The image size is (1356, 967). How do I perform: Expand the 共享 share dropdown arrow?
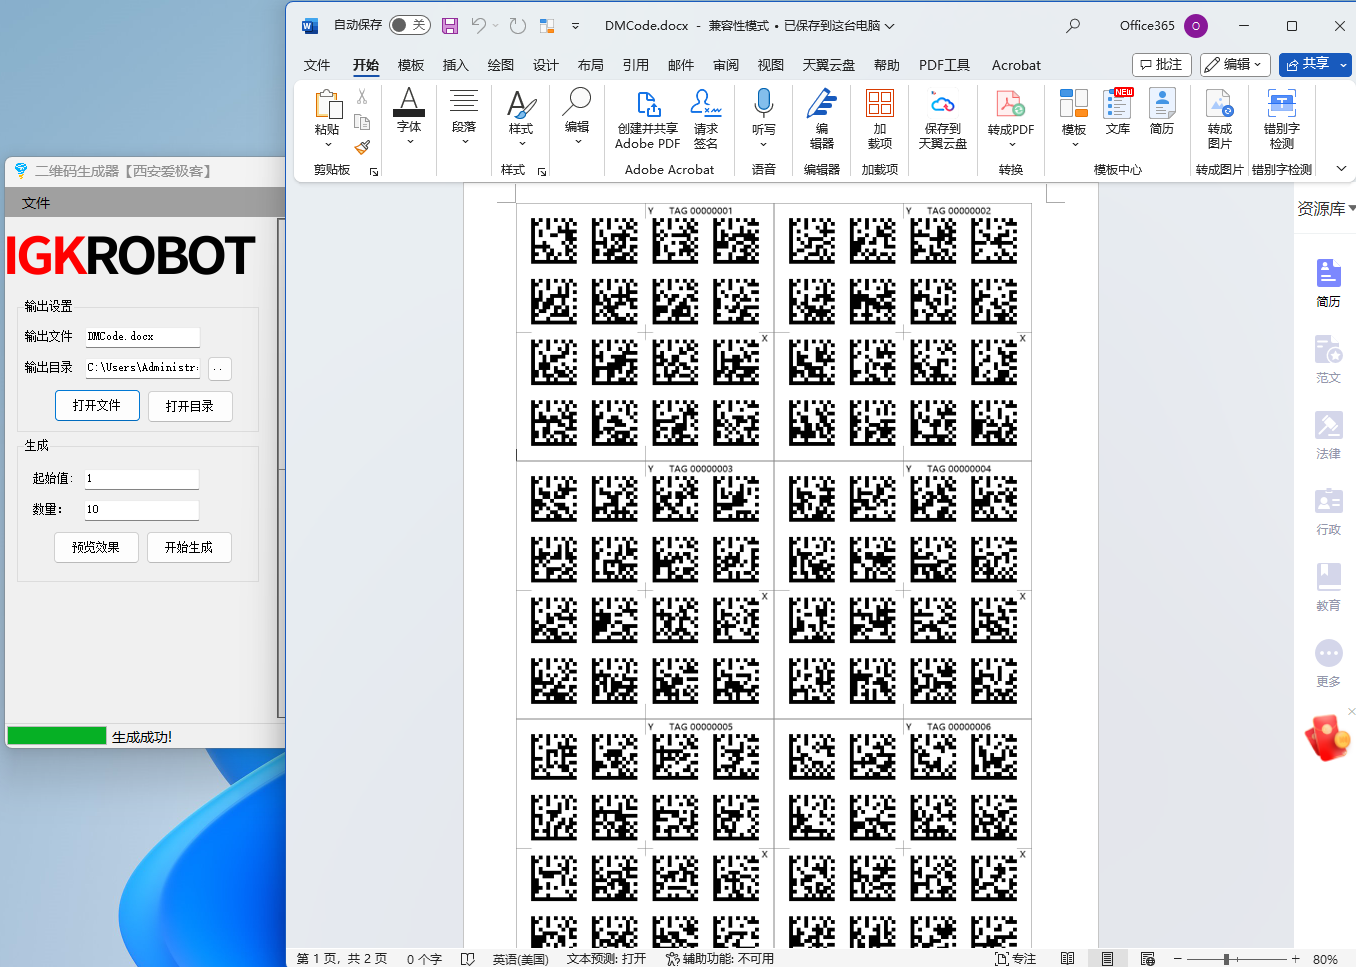pos(1343,65)
